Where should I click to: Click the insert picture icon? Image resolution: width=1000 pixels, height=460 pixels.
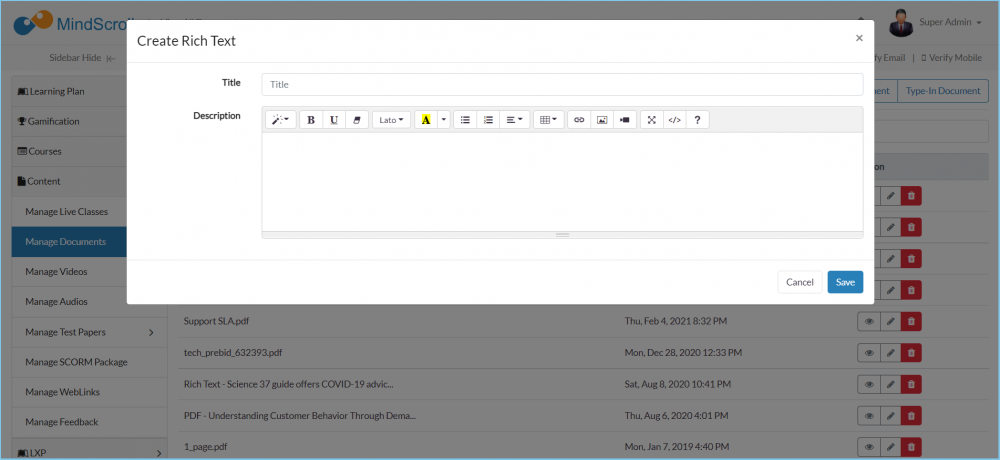pos(602,120)
